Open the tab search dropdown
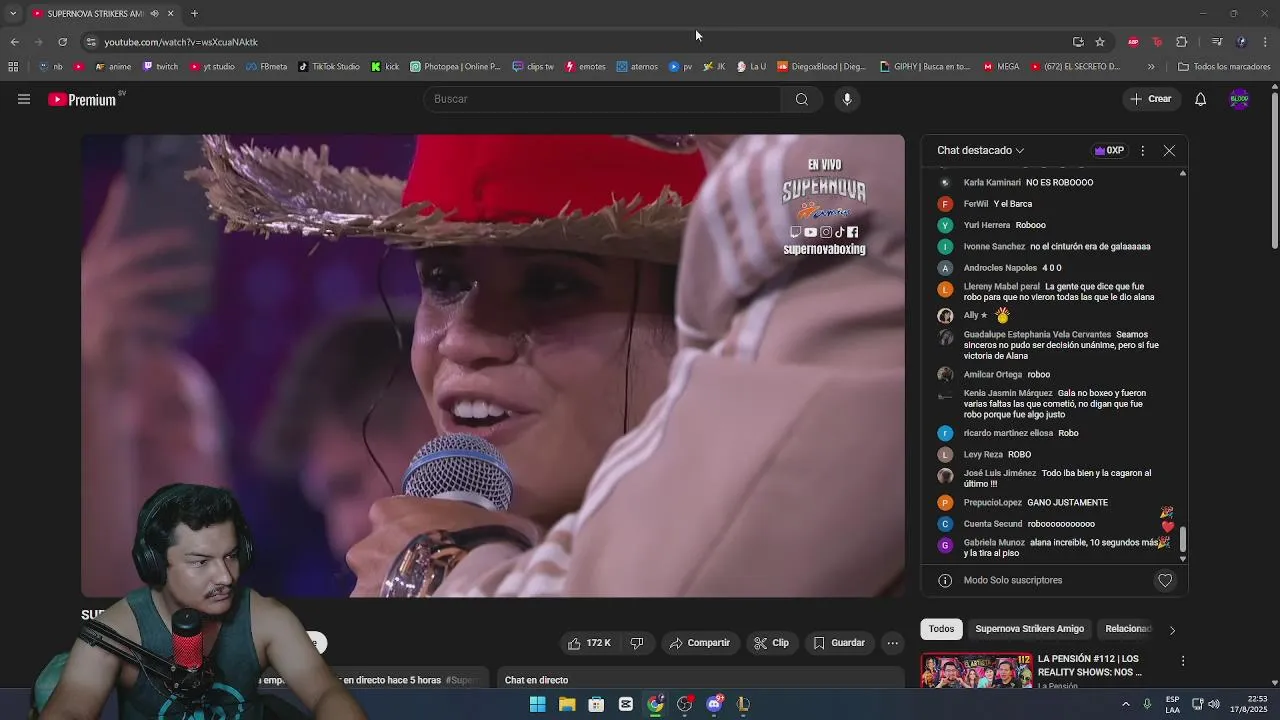The width and height of the screenshot is (1280, 720). pyautogui.click(x=13, y=14)
